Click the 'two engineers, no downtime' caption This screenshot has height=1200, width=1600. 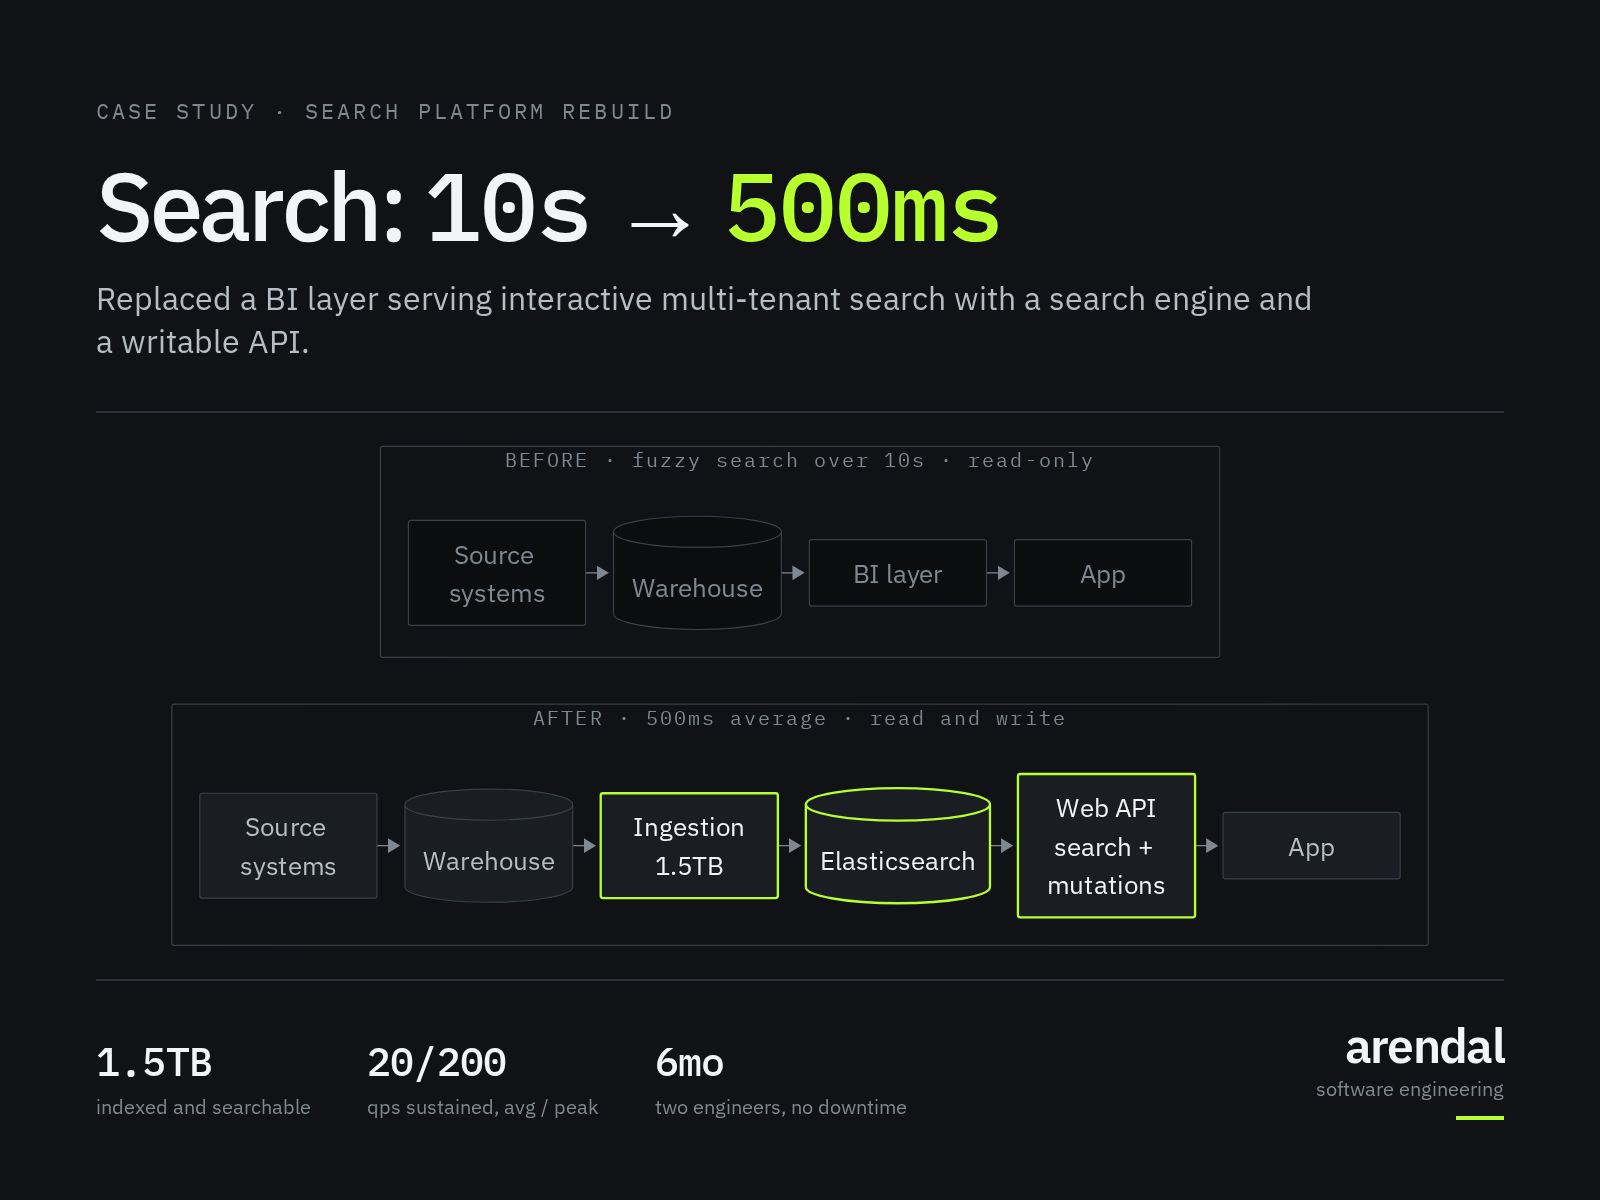(781, 1107)
